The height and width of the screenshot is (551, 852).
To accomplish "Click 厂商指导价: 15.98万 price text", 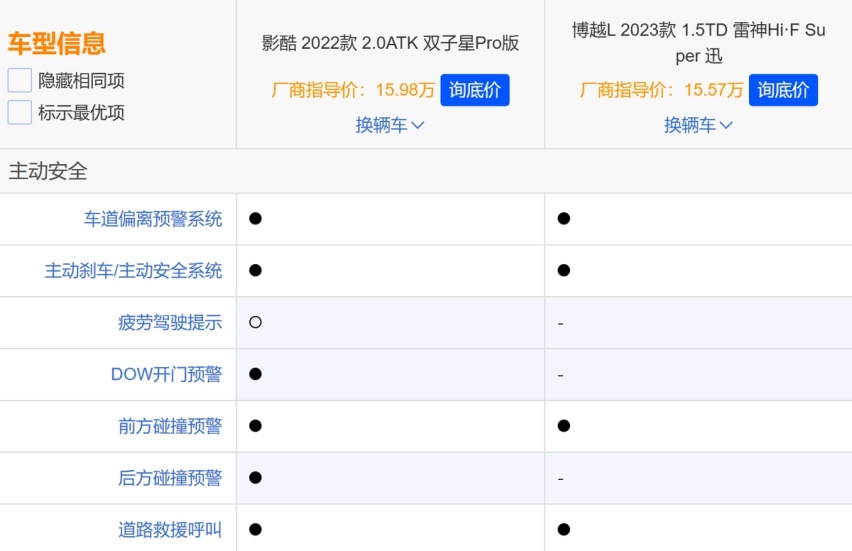I will coord(353,90).
